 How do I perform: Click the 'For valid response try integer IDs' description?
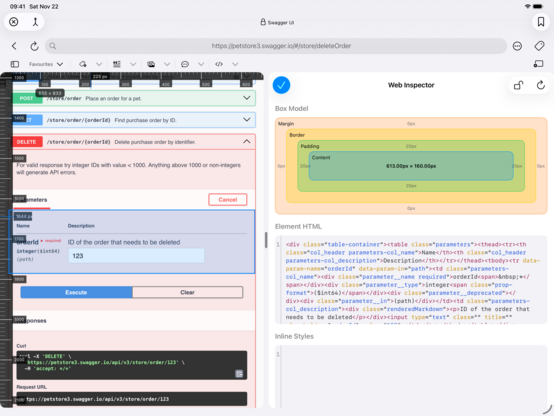[x=129, y=169]
